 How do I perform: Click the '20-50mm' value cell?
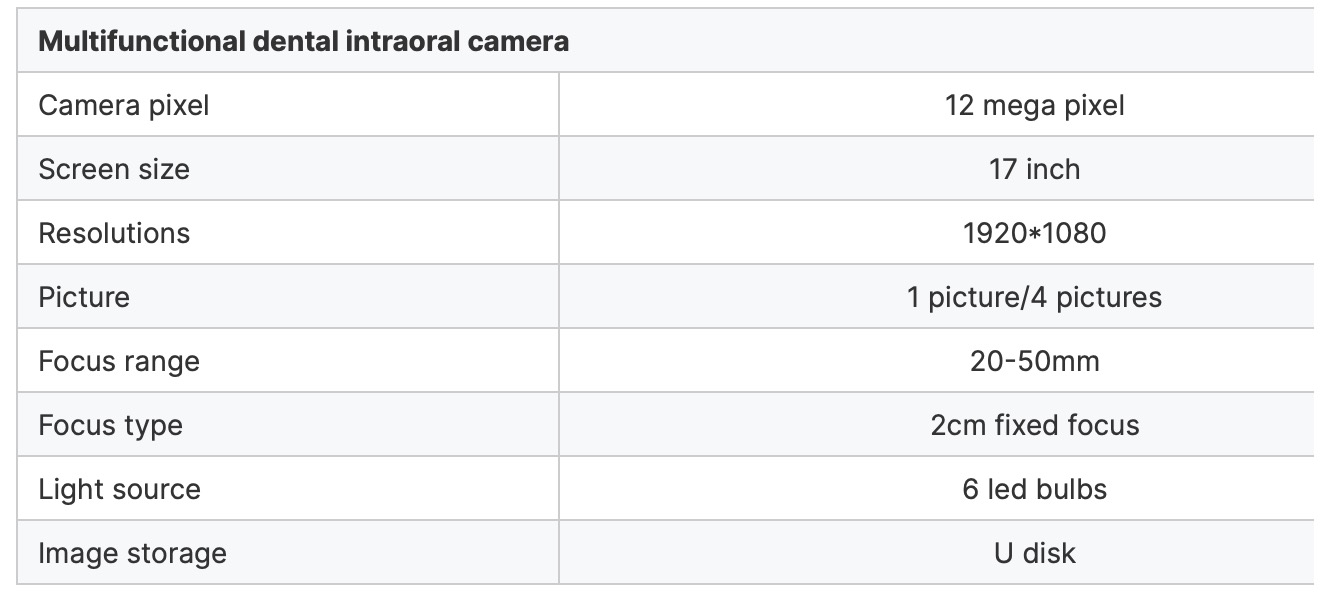pos(1034,361)
